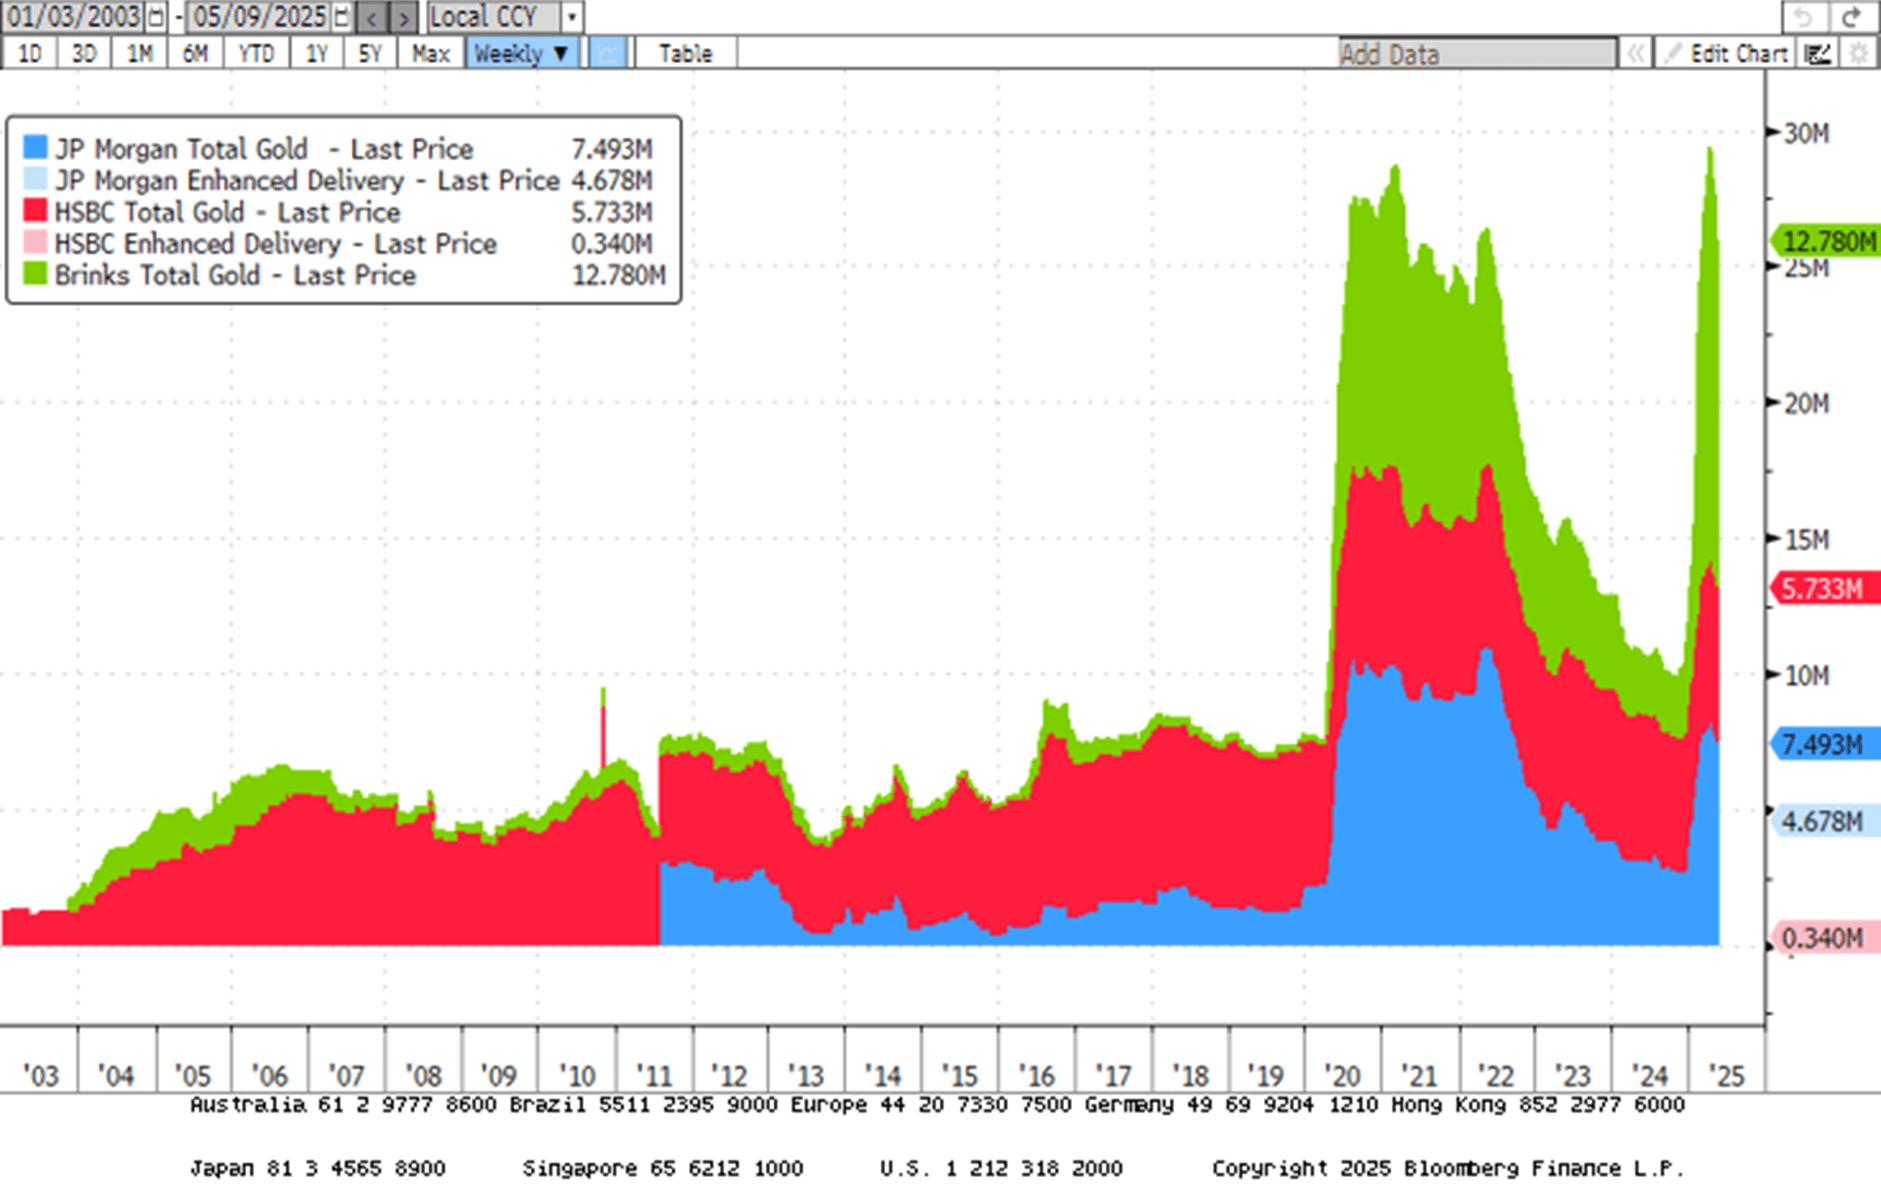Click the redo arrow icon
This screenshot has width=1881, height=1204.
(1853, 16)
